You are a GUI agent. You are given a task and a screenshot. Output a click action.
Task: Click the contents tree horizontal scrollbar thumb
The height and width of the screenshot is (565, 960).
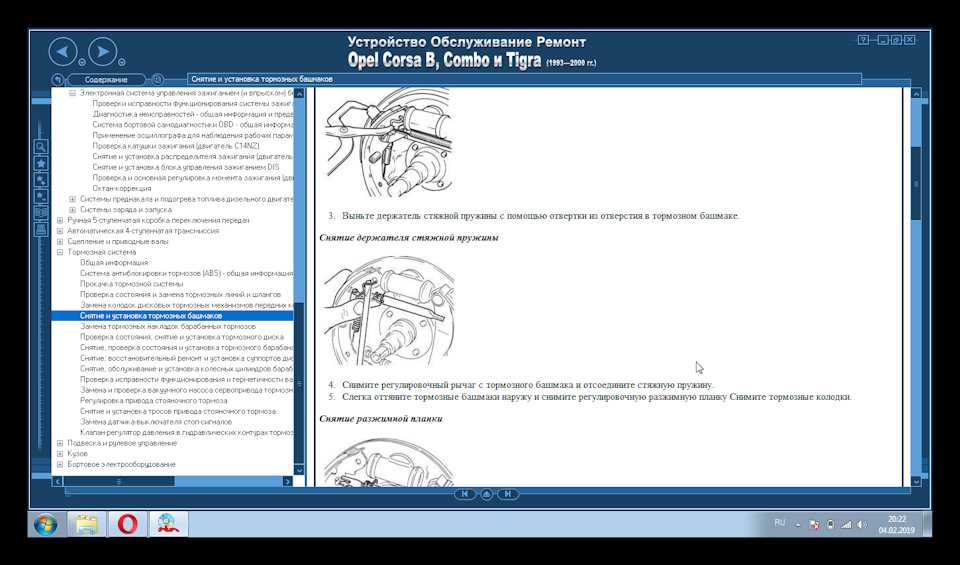tap(119, 482)
